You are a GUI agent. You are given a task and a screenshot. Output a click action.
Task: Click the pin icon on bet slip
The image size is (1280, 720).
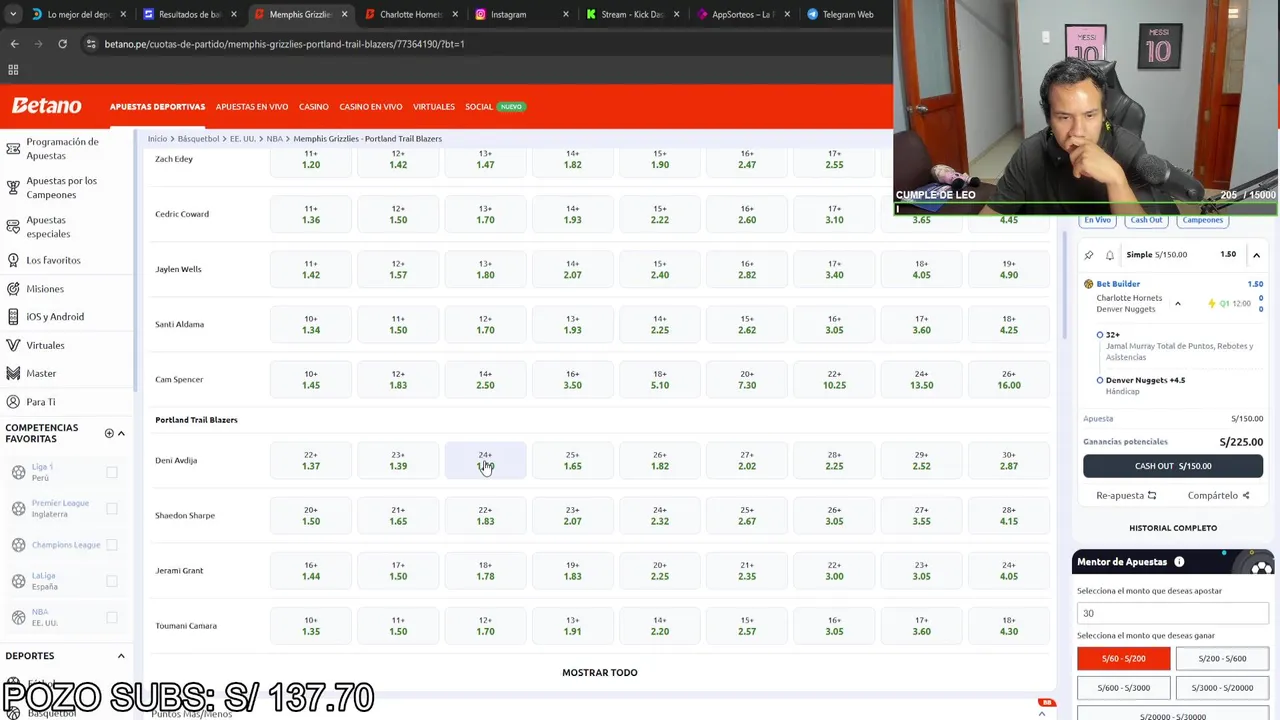point(1089,255)
